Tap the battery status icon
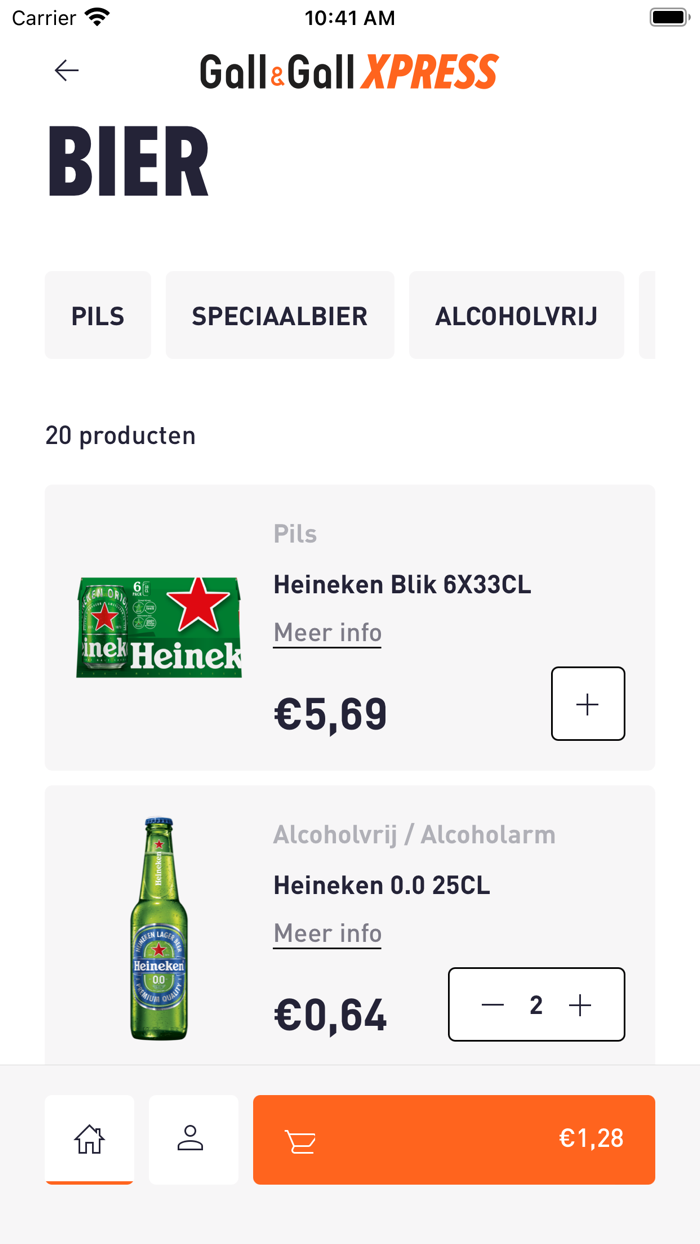Image resolution: width=700 pixels, height=1244 pixels. click(x=667, y=18)
